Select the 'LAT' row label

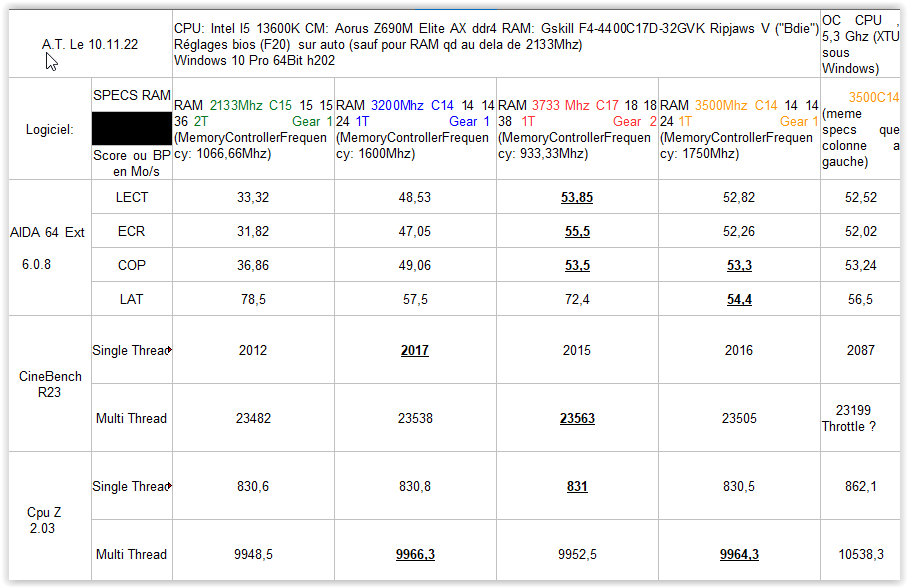click(132, 299)
